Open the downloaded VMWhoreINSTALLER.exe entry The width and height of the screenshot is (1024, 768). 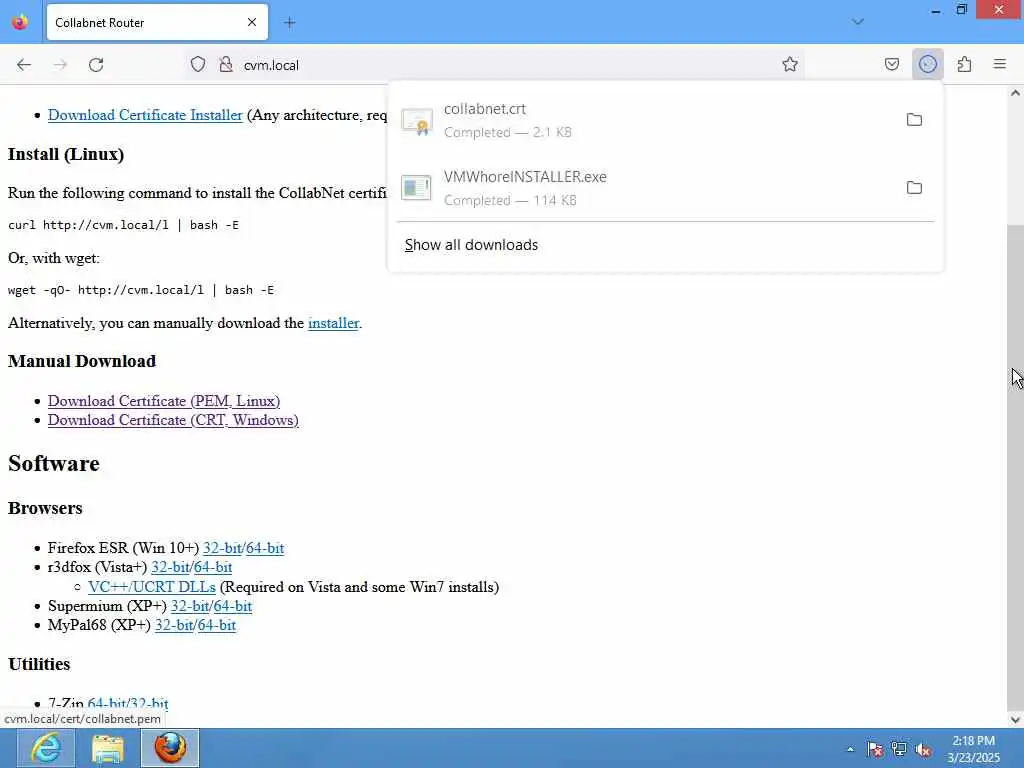[x=643, y=188]
